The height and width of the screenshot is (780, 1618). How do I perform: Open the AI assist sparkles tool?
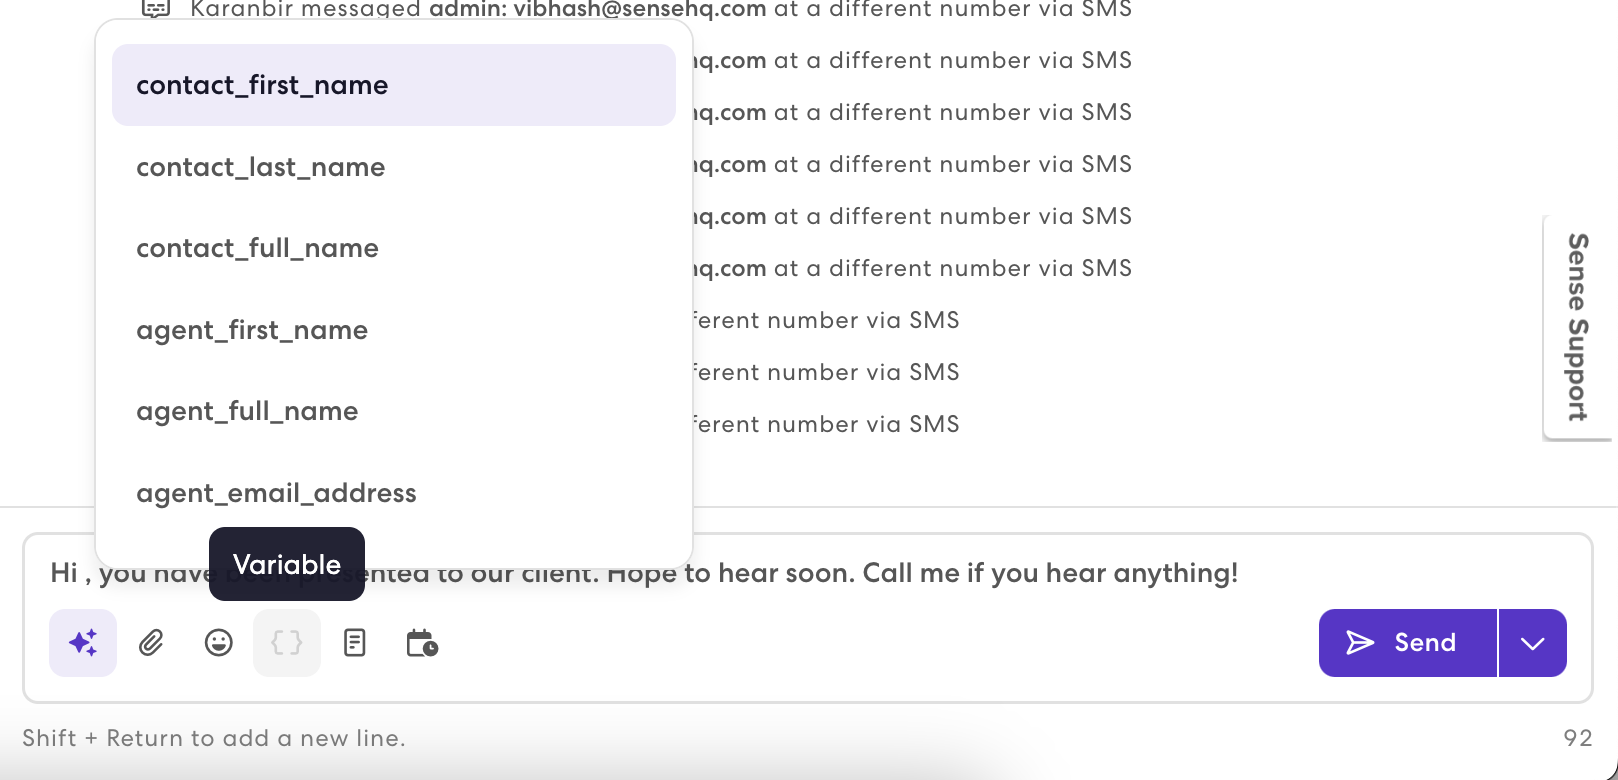[83, 643]
